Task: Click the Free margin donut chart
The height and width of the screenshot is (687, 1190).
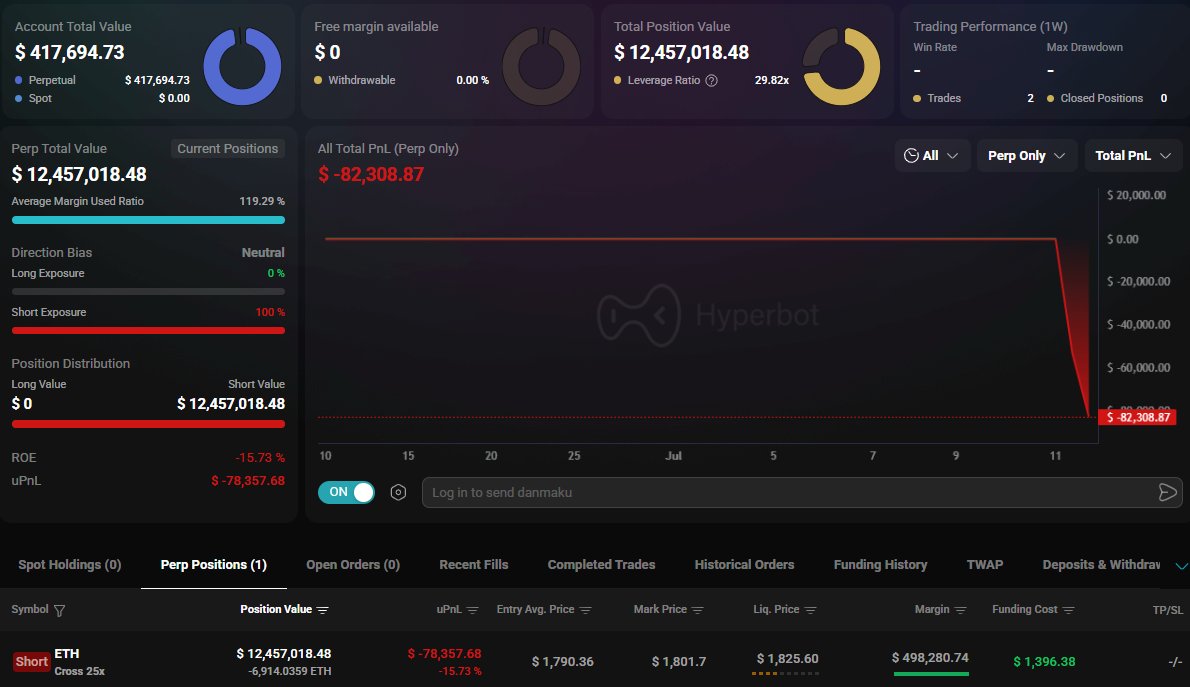Action: click(541, 66)
